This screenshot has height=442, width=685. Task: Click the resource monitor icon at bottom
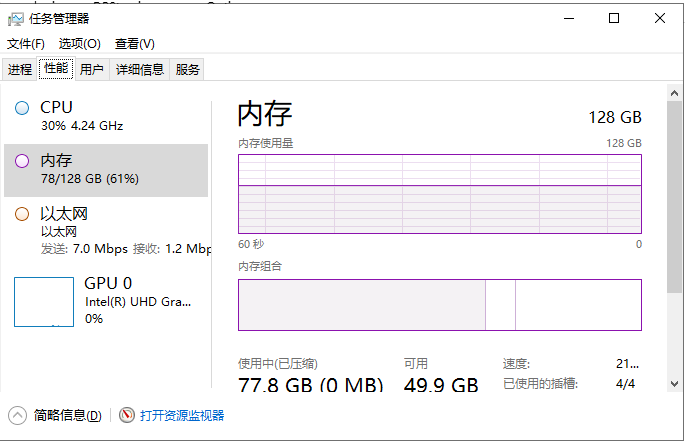pyautogui.click(x=126, y=415)
